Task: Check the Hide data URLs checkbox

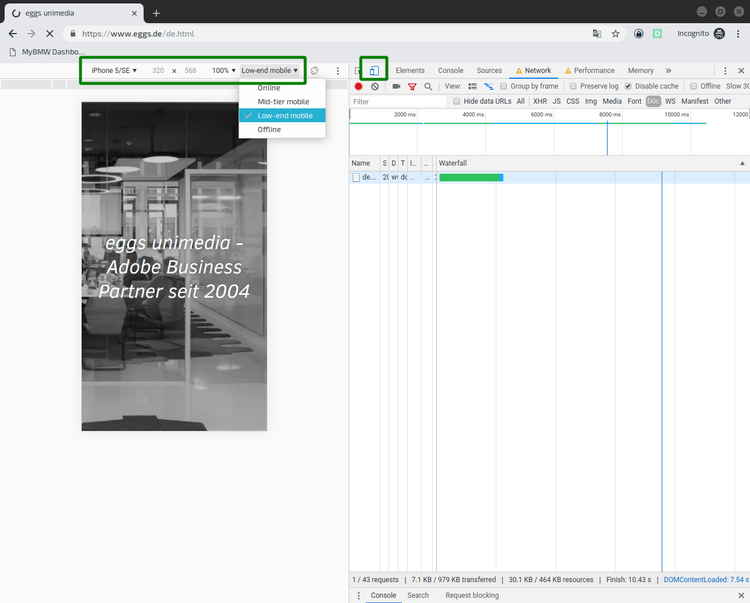Action: [456, 101]
